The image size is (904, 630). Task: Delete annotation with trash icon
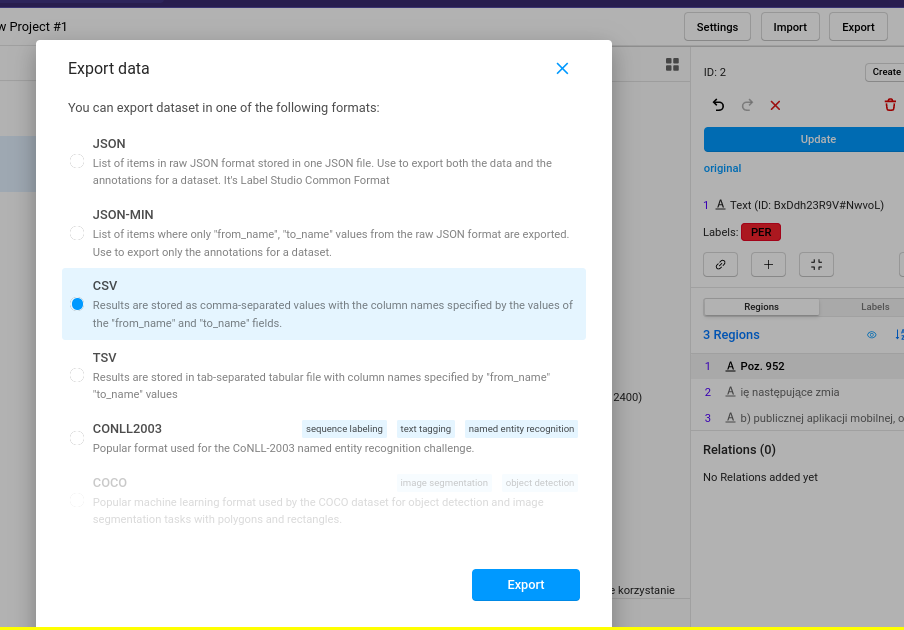pos(890,105)
